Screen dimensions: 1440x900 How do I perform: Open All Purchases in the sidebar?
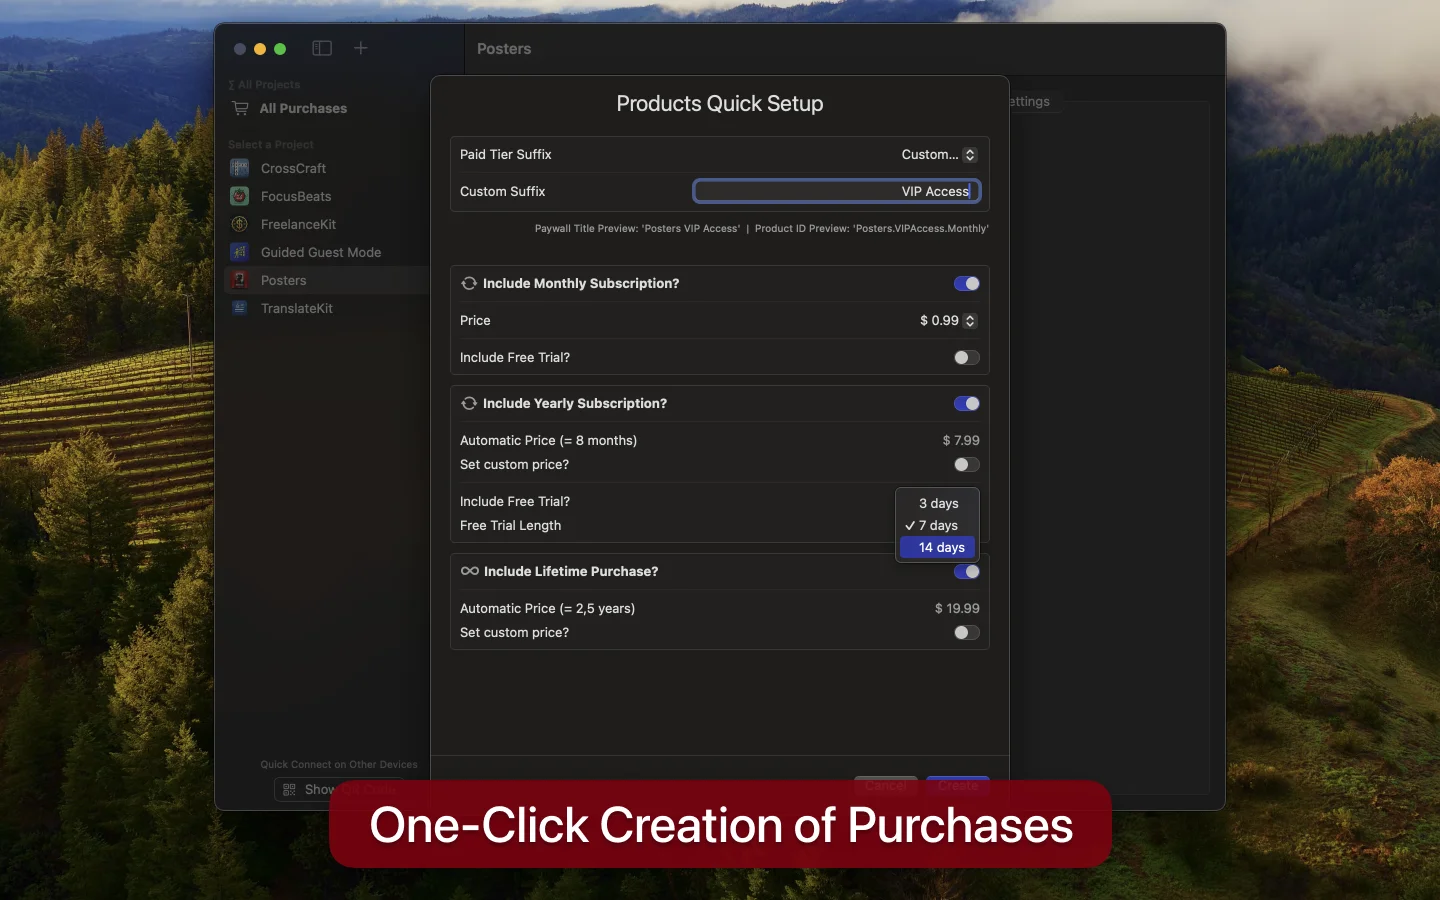303,108
